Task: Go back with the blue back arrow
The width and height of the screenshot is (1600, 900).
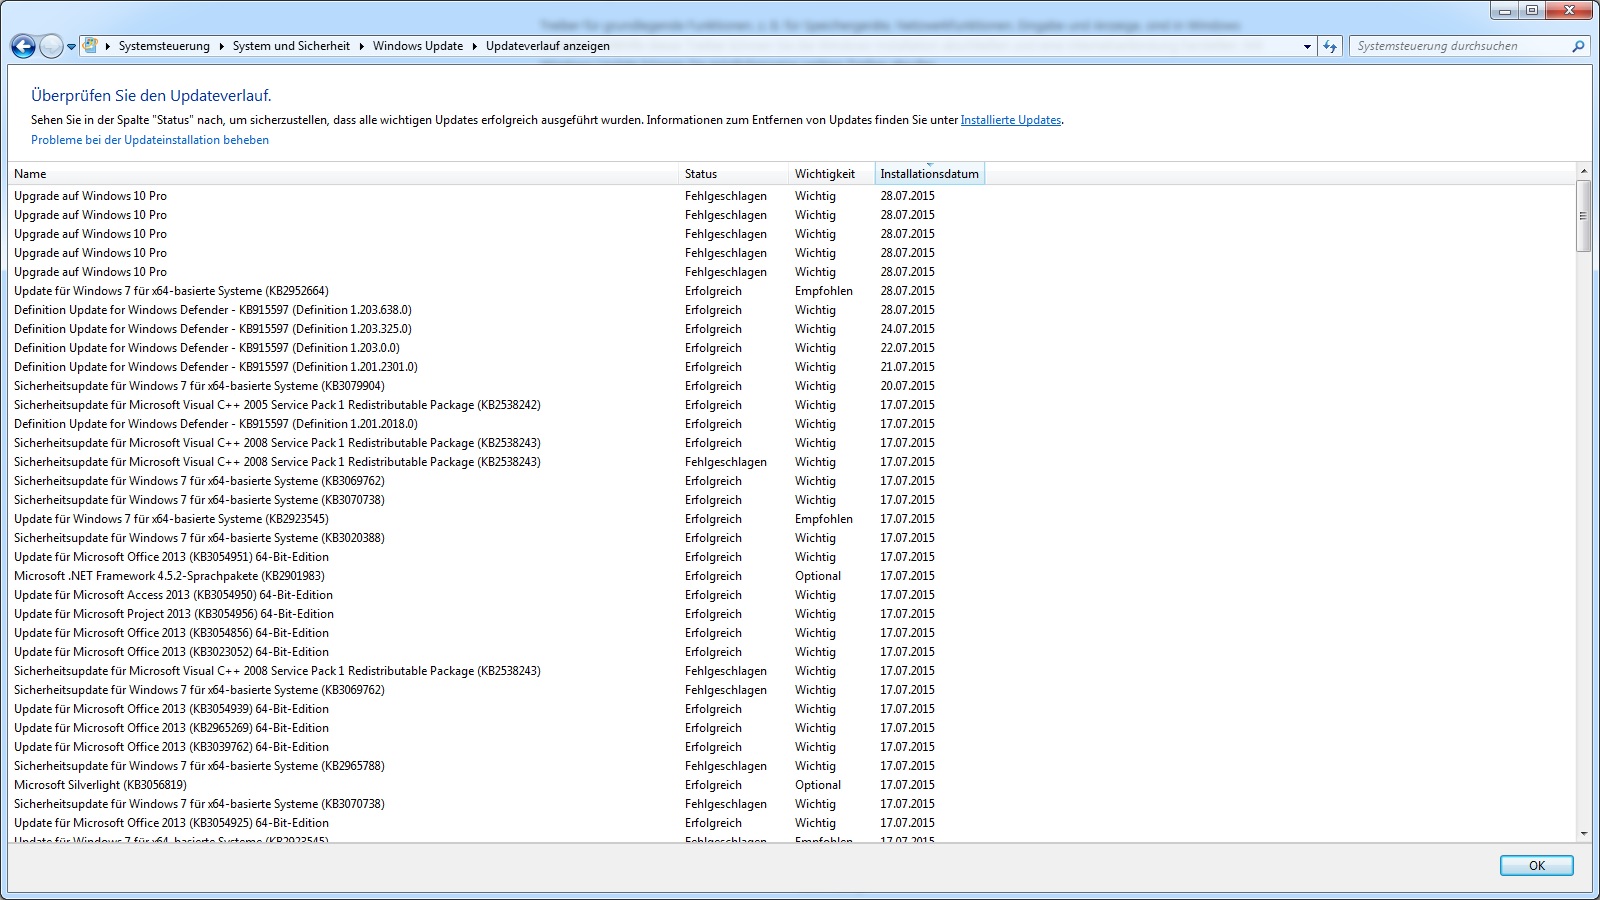Action: coord(23,46)
